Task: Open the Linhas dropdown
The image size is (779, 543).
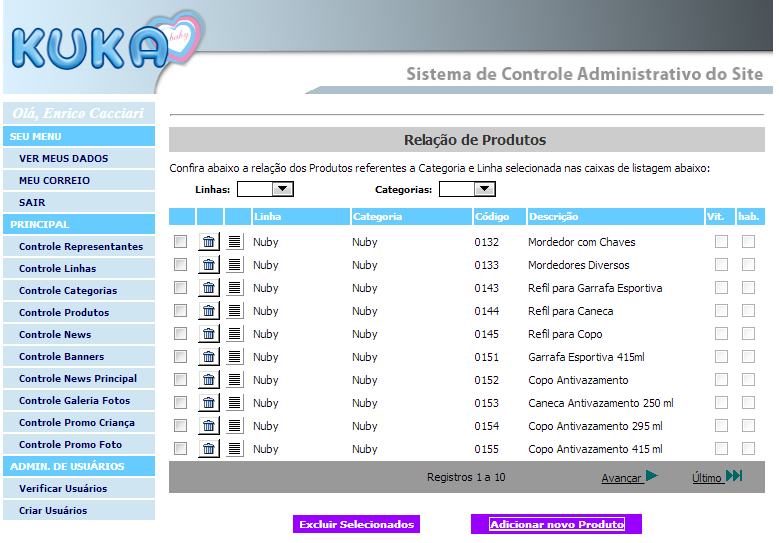Action: [265, 189]
